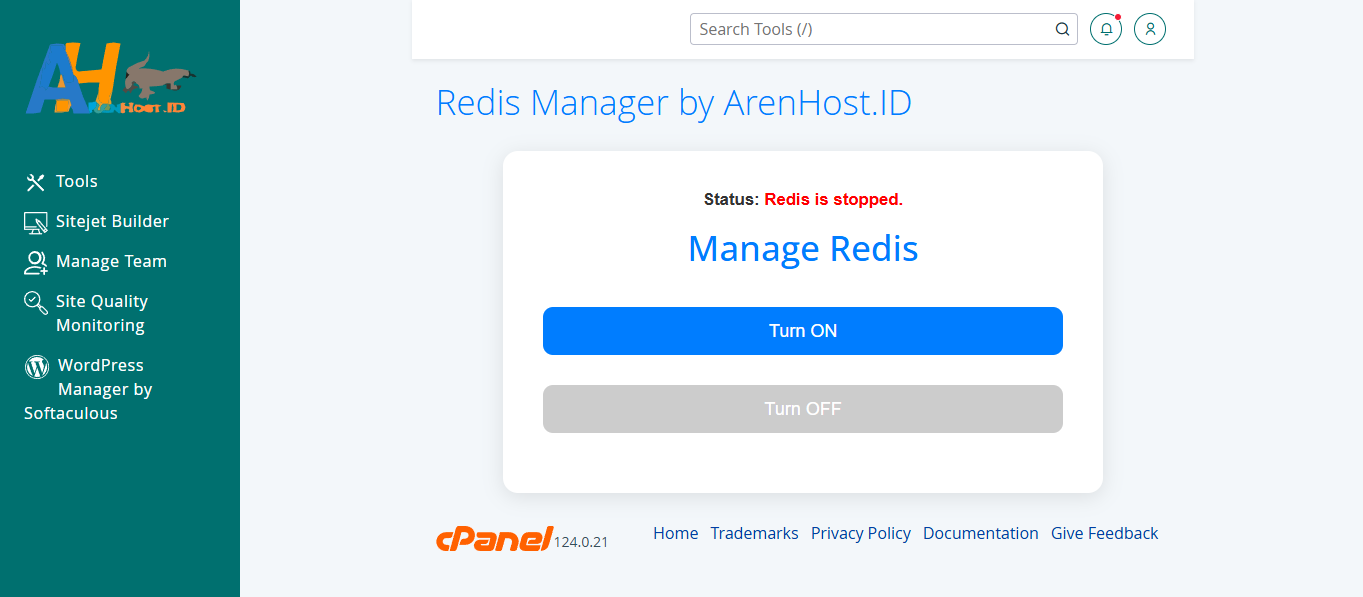Click the cPanel logo in footer

tap(494, 538)
